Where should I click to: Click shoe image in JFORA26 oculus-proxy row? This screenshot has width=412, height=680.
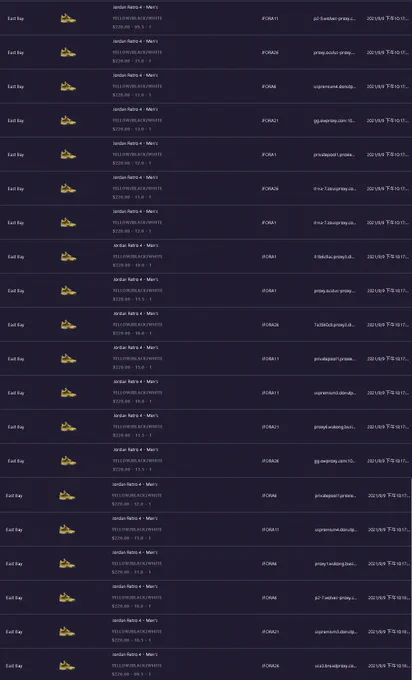(x=68, y=52)
